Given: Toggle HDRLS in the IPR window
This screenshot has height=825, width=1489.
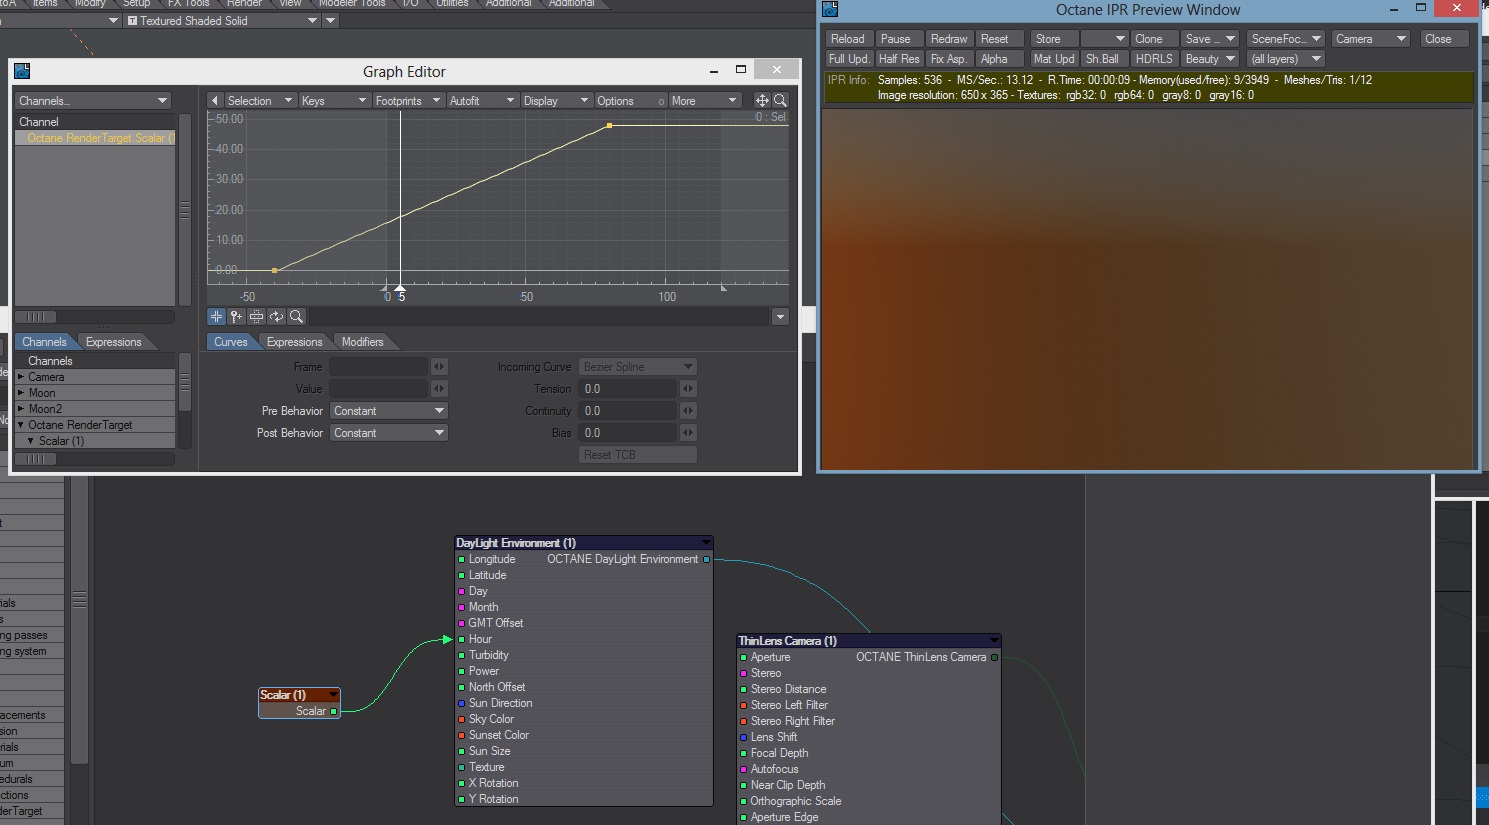Looking at the screenshot, I should [1154, 59].
